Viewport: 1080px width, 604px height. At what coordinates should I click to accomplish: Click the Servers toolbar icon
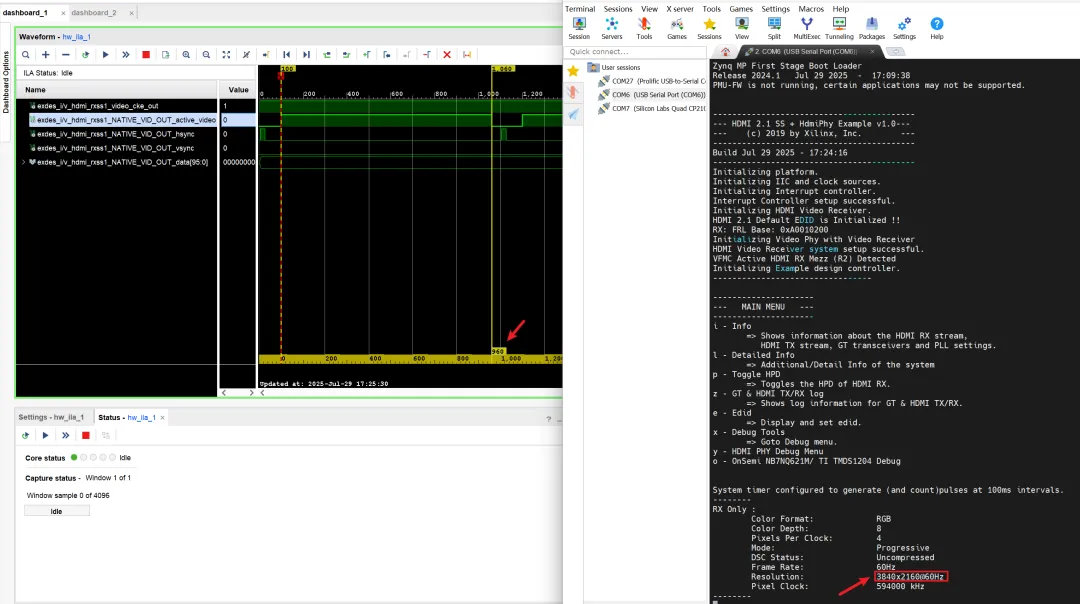point(612,28)
